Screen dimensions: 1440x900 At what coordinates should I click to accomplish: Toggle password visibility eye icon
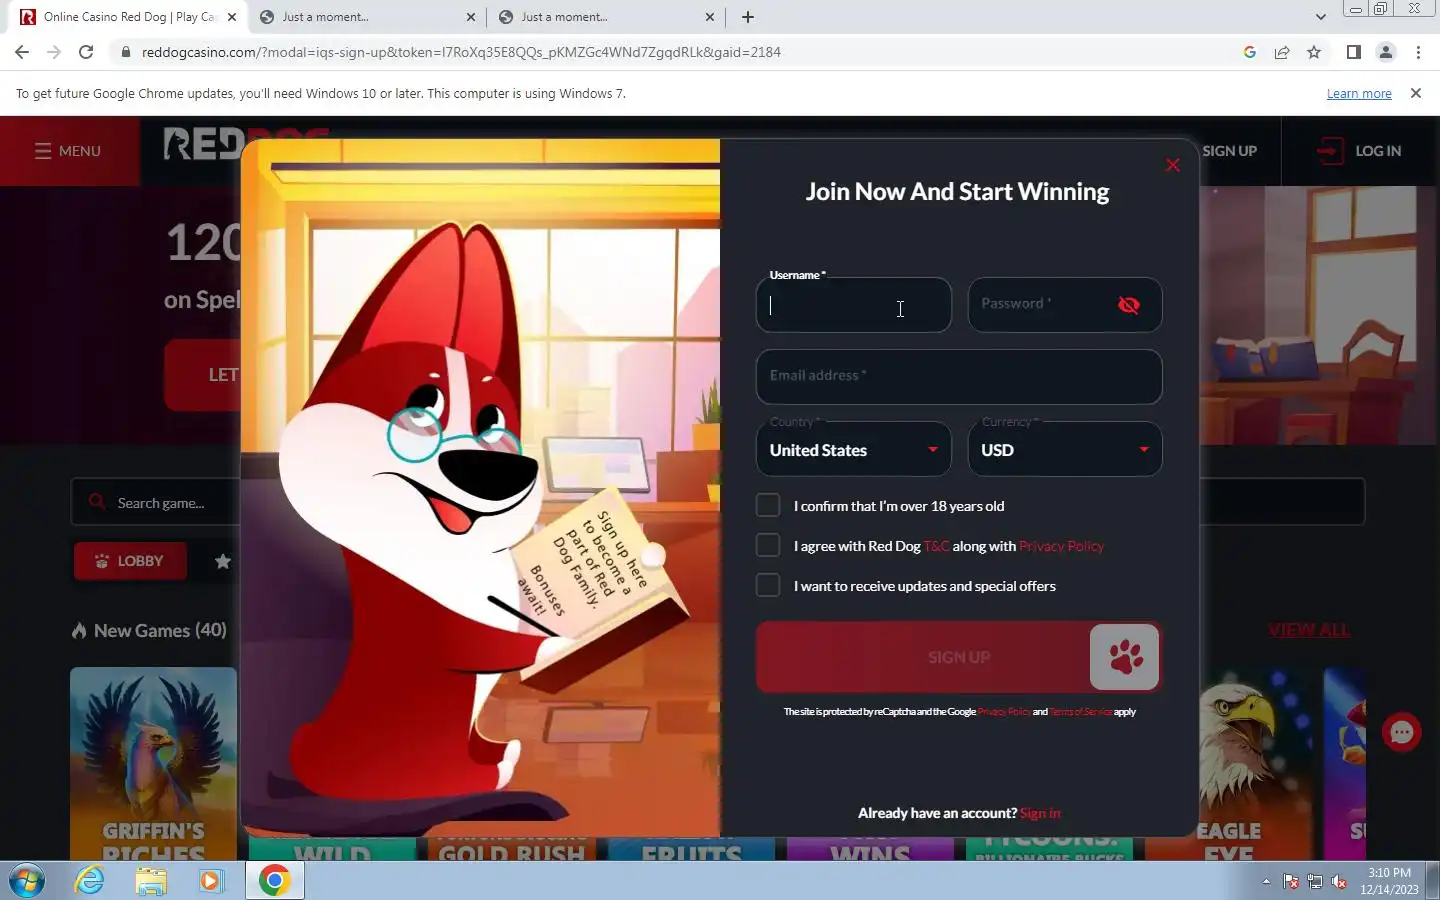[x=1129, y=305]
